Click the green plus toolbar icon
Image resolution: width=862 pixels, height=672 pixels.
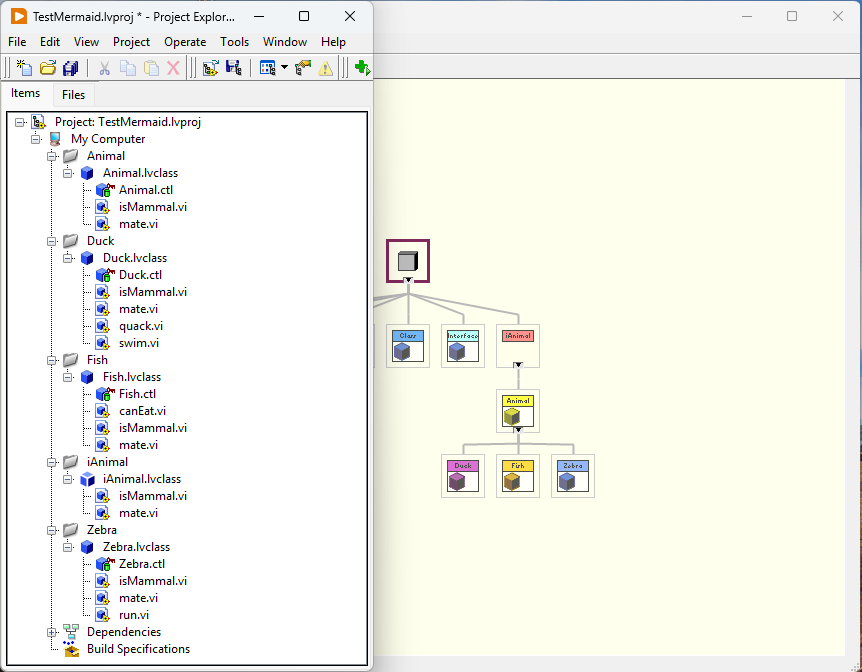click(362, 68)
